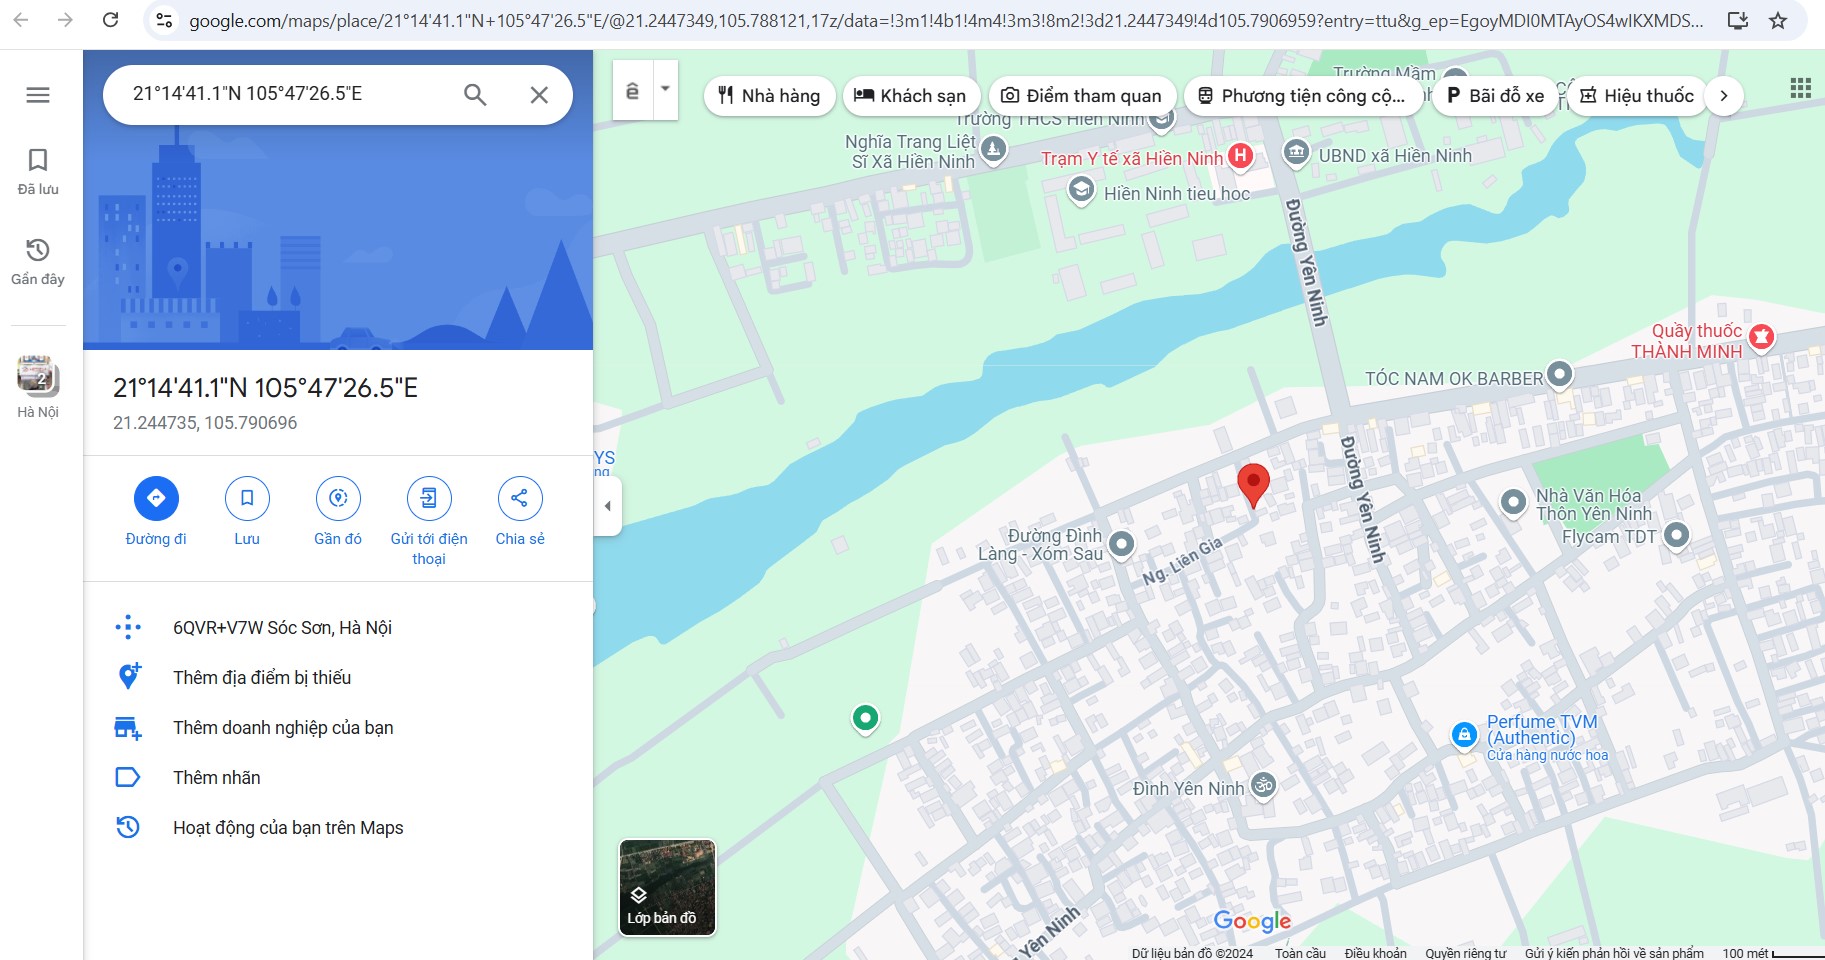Screen dimensions: 1825x960
Task: Select Perfume TVM (Authentic) shop marker
Action: pyautogui.click(x=1464, y=736)
